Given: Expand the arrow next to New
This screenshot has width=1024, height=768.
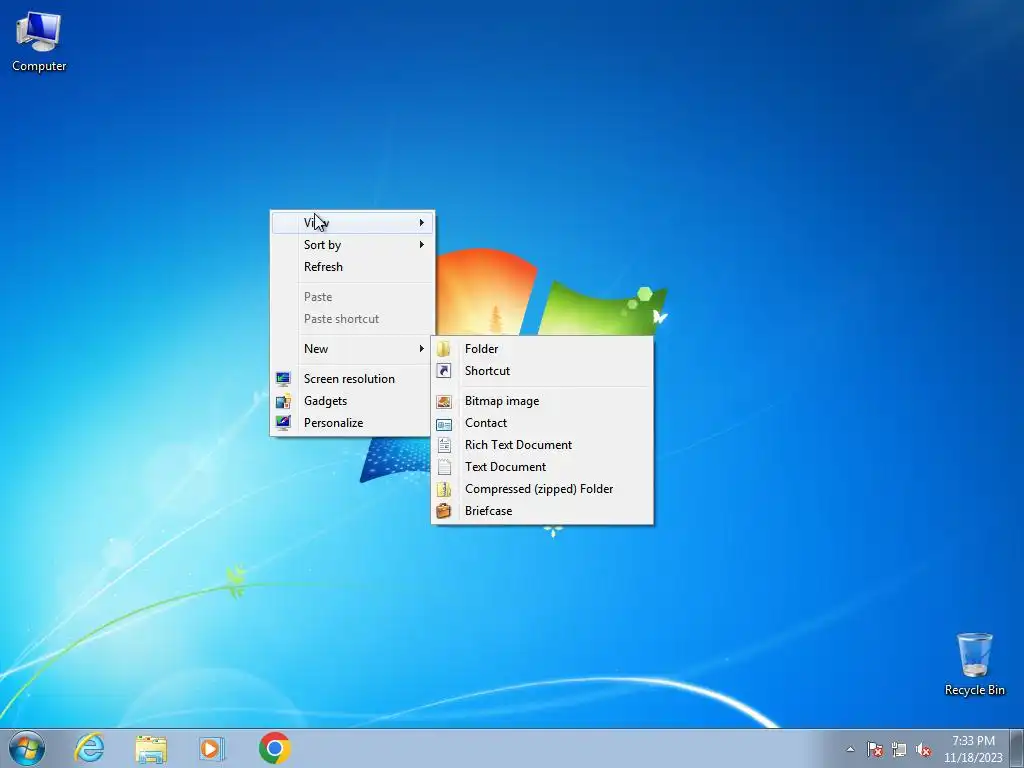Looking at the screenshot, I should pyautogui.click(x=422, y=349).
